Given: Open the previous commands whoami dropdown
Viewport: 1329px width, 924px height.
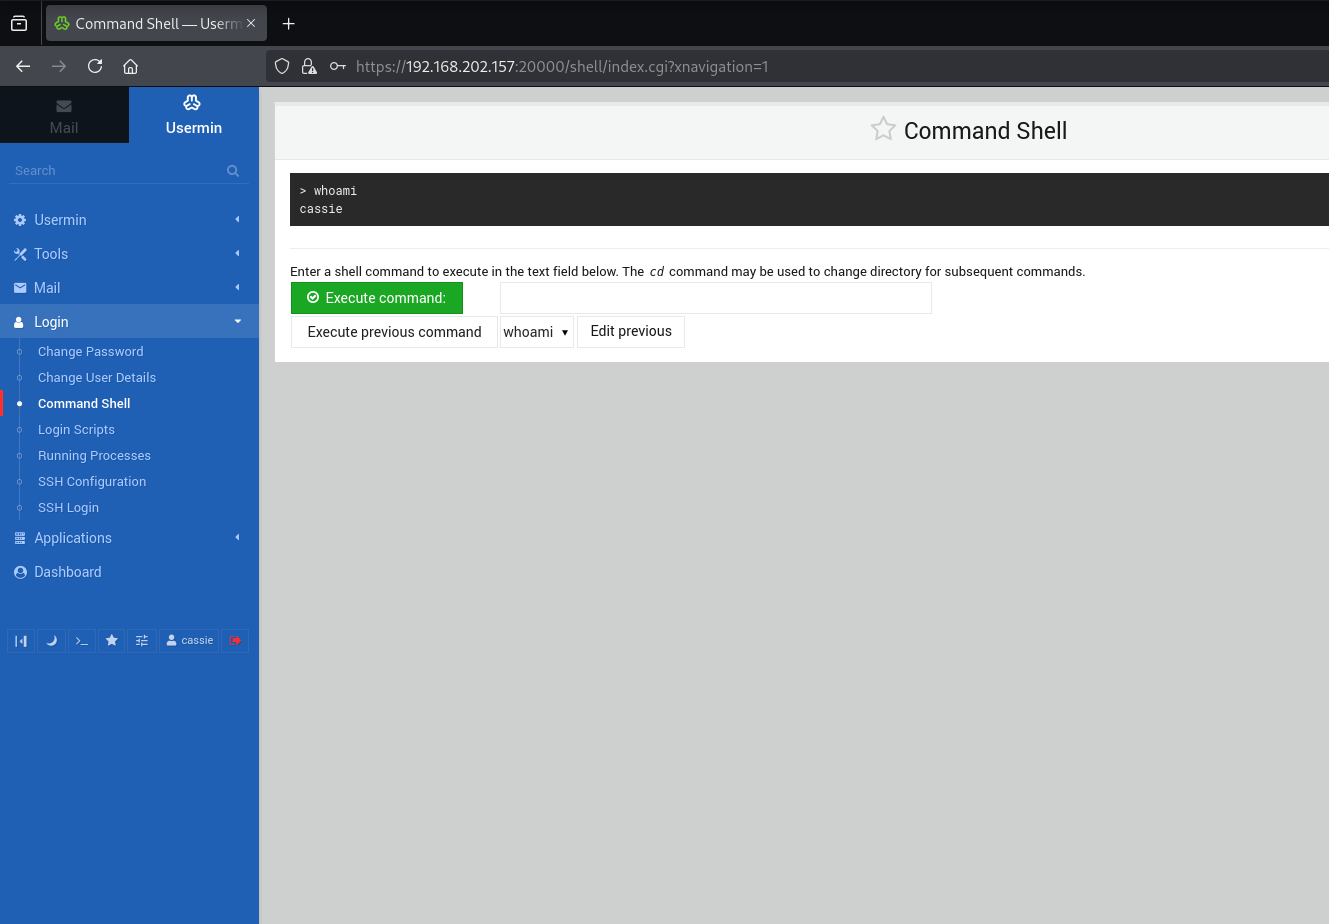Looking at the screenshot, I should (x=537, y=332).
